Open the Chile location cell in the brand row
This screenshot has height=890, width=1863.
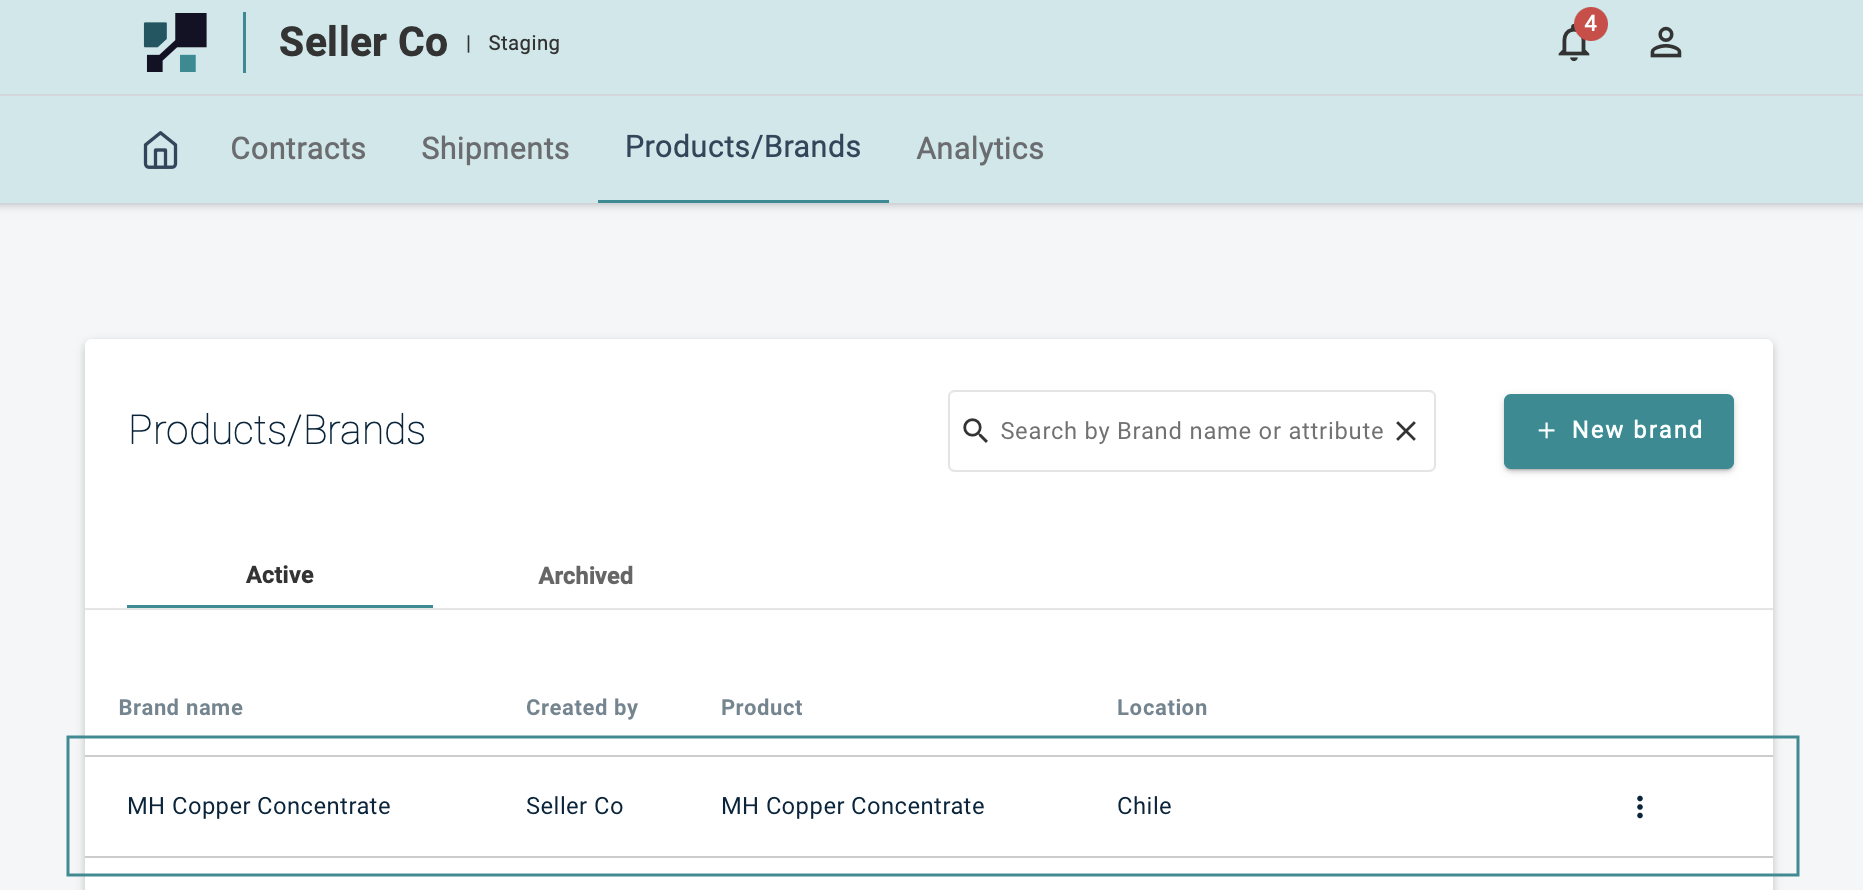tap(1144, 806)
